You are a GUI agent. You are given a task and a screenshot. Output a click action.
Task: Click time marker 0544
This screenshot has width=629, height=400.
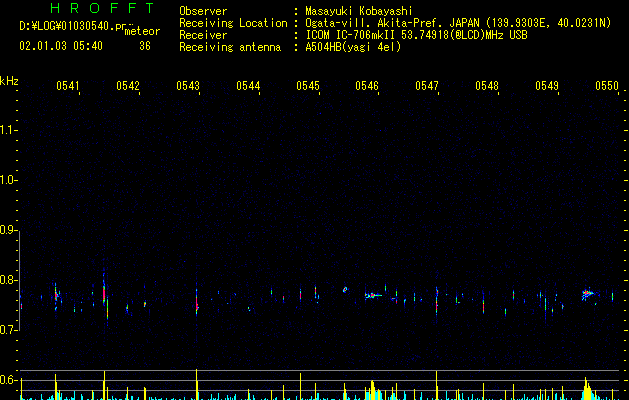pyautogui.click(x=248, y=86)
